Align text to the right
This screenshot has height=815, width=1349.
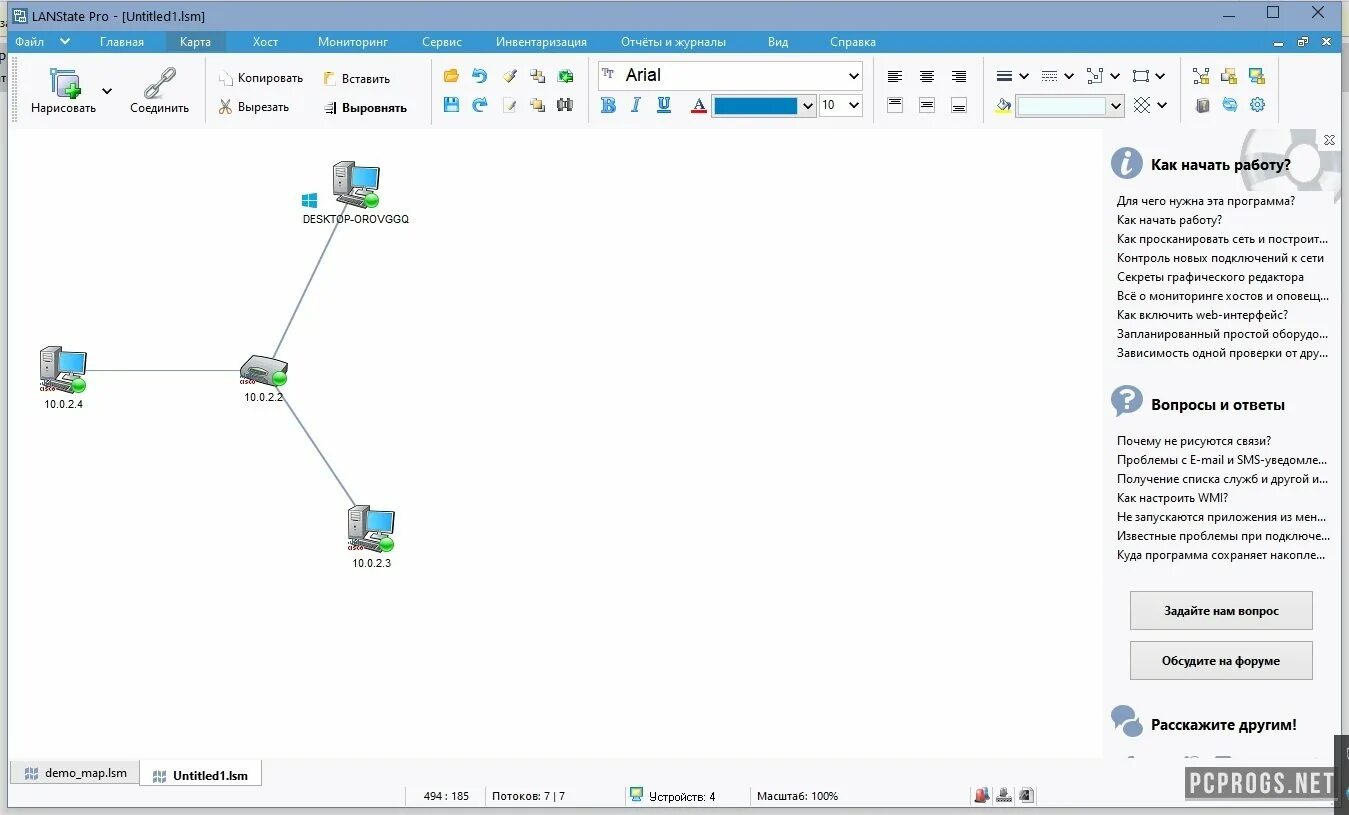959,76
